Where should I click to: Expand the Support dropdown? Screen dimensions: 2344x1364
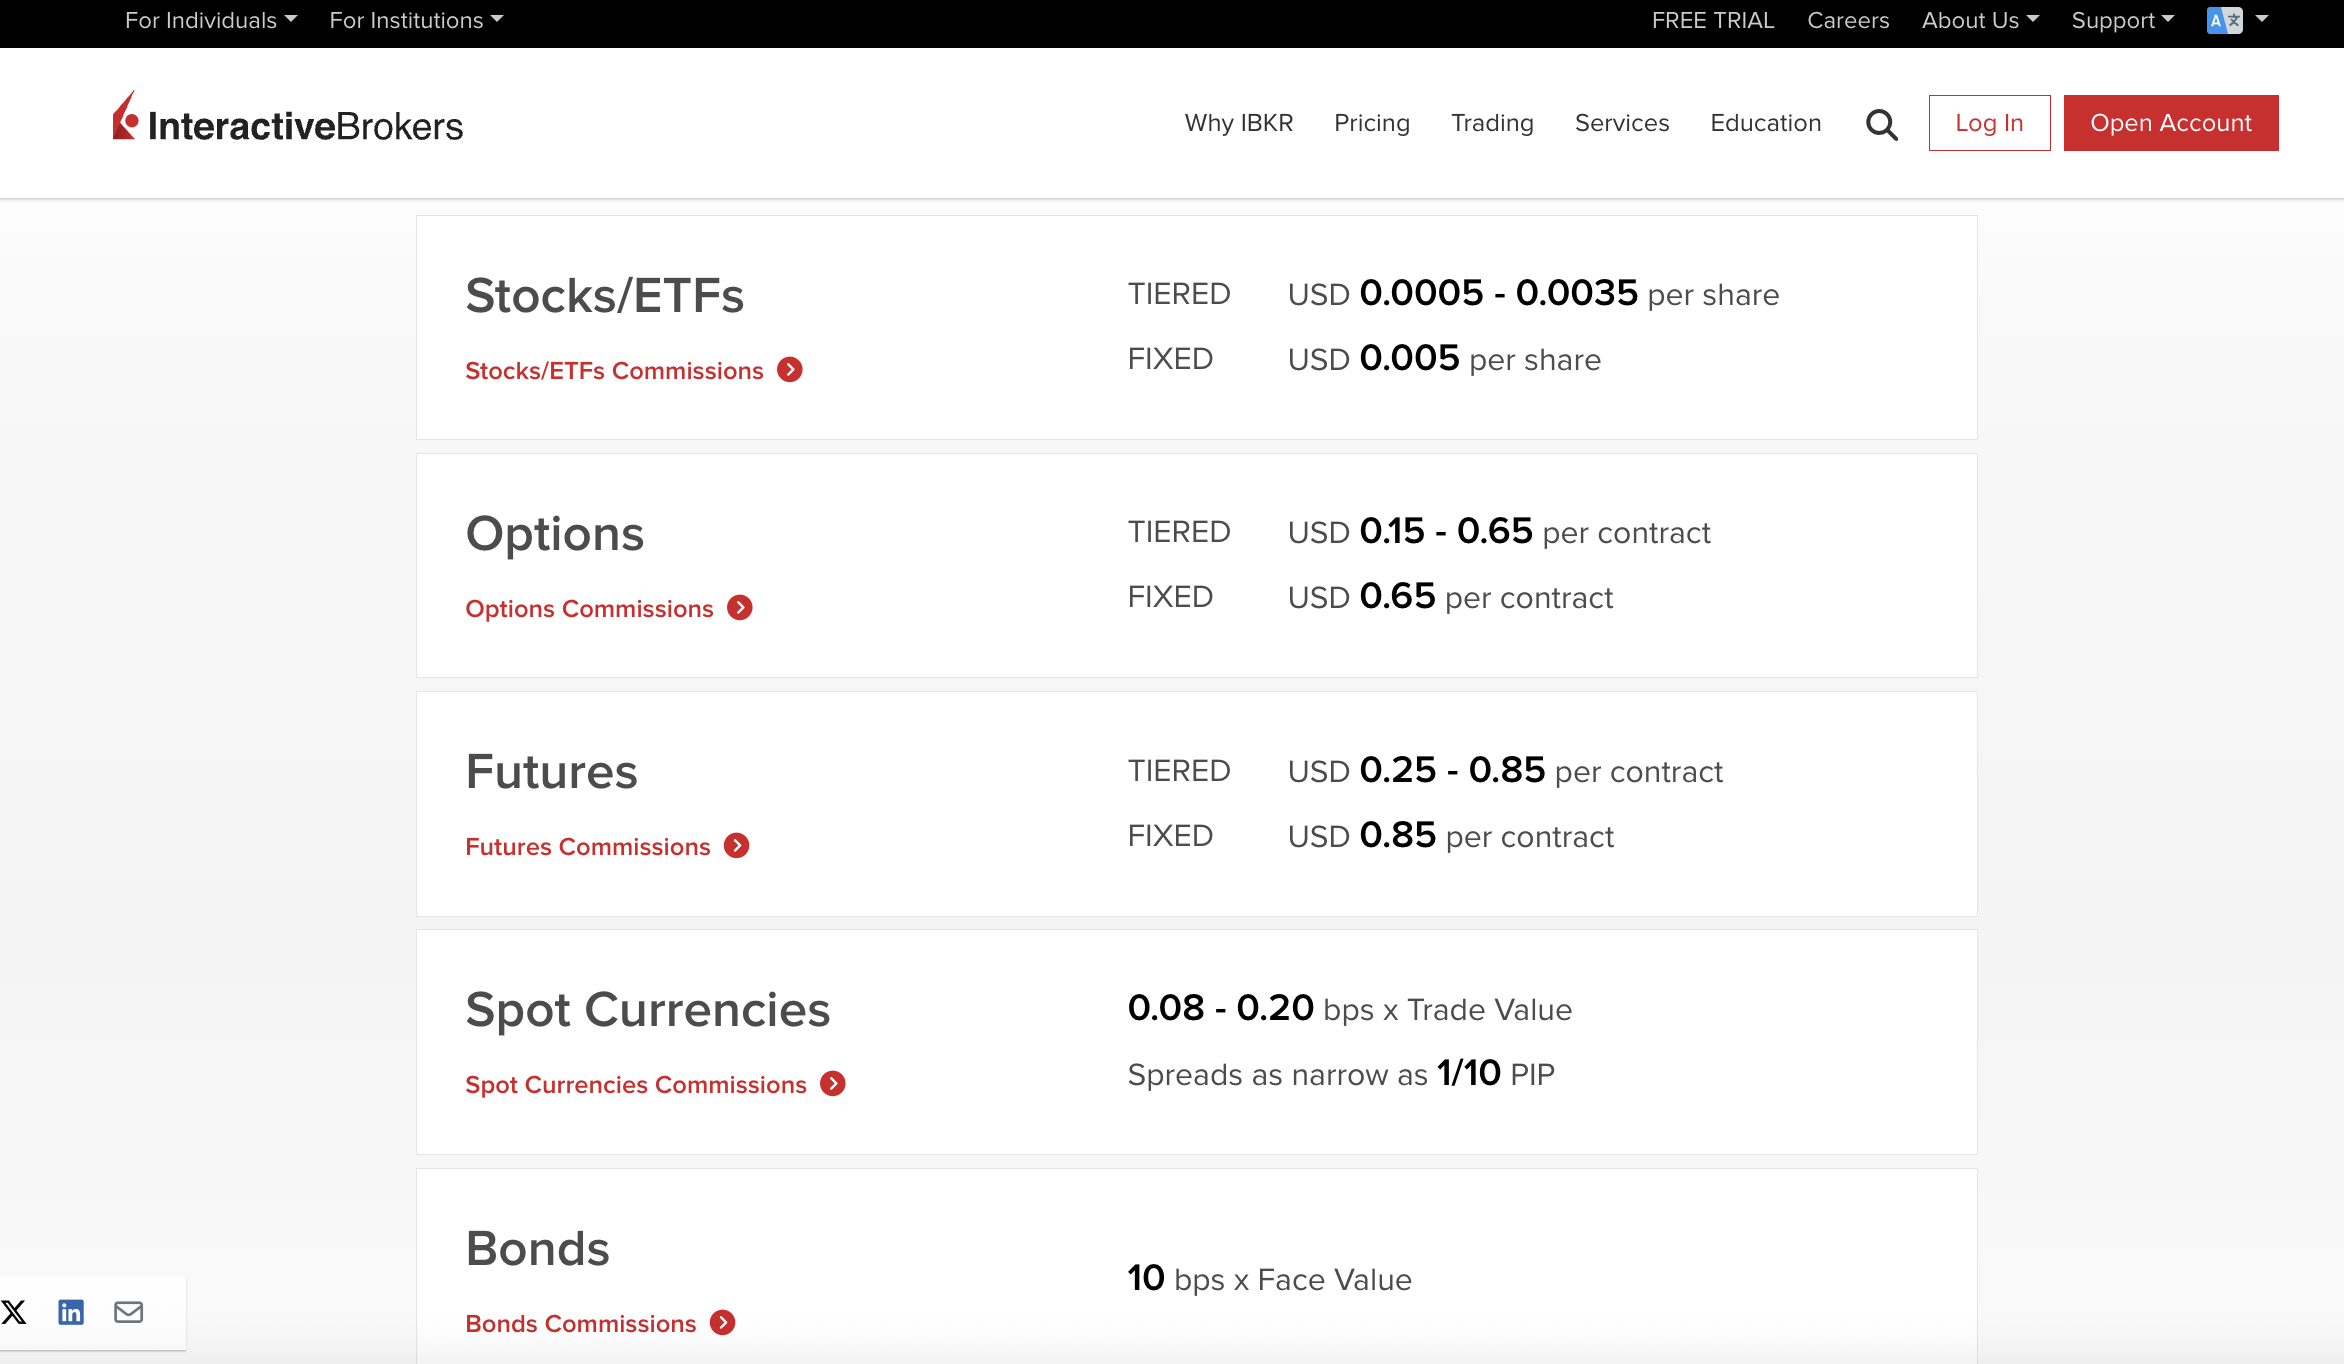pyautogui.click(x=2123, y=20)
